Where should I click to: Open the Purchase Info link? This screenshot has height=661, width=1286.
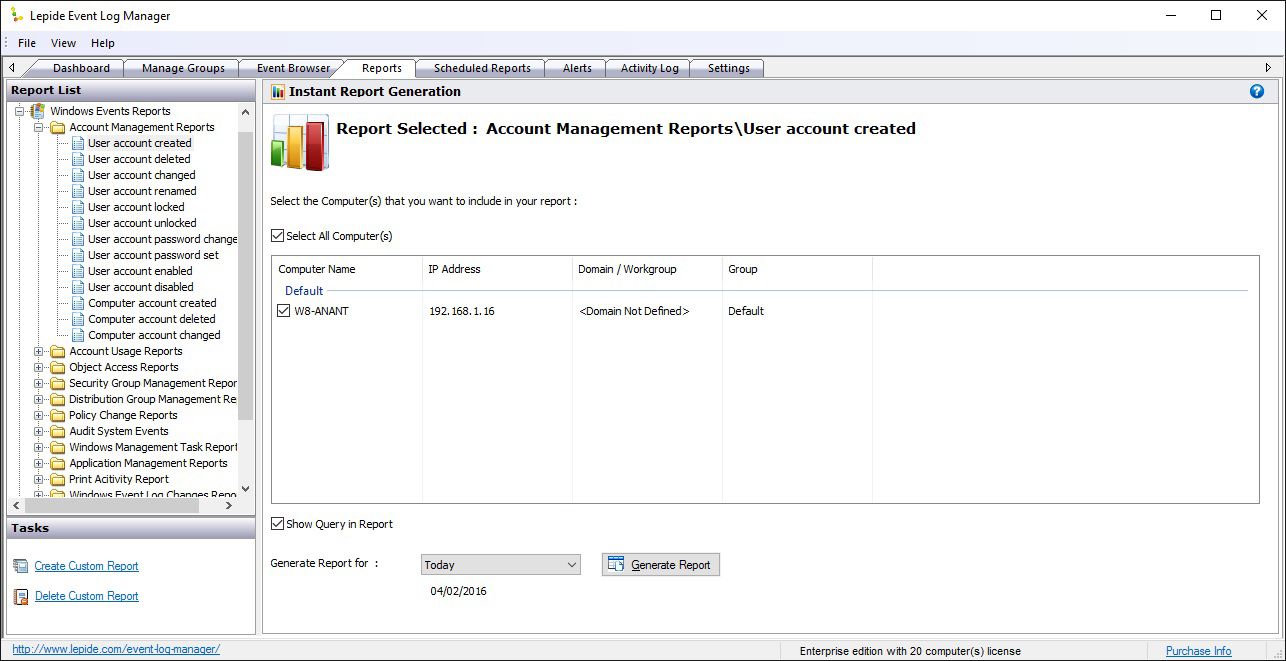tap(1197, 650)
